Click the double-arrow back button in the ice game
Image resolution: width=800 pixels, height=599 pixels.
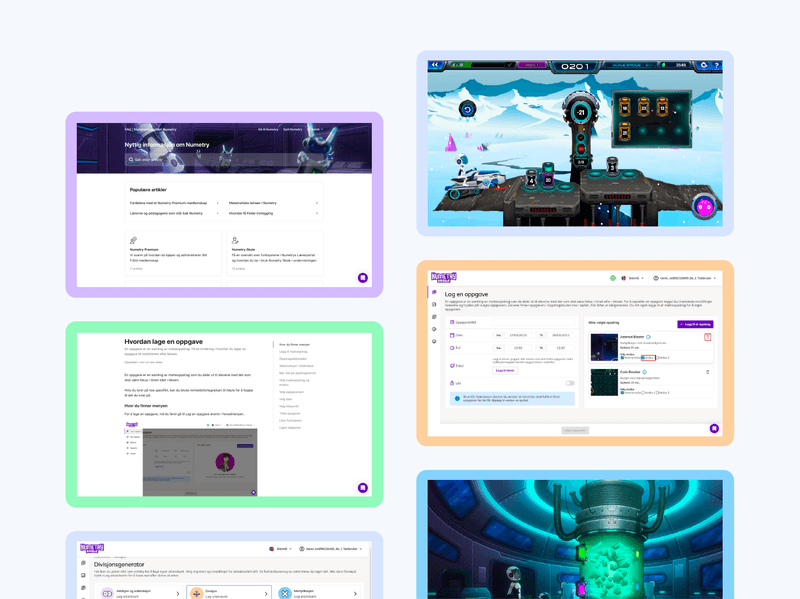[x=435, y=65]
